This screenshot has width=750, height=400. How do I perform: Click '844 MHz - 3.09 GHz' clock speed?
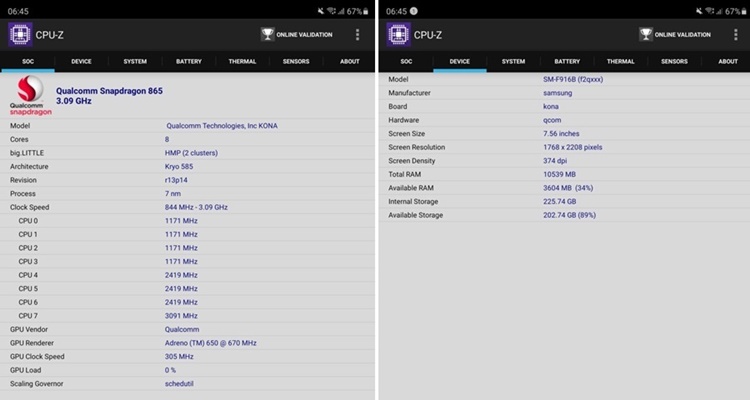pyautogui.click(x=196, y=207)
